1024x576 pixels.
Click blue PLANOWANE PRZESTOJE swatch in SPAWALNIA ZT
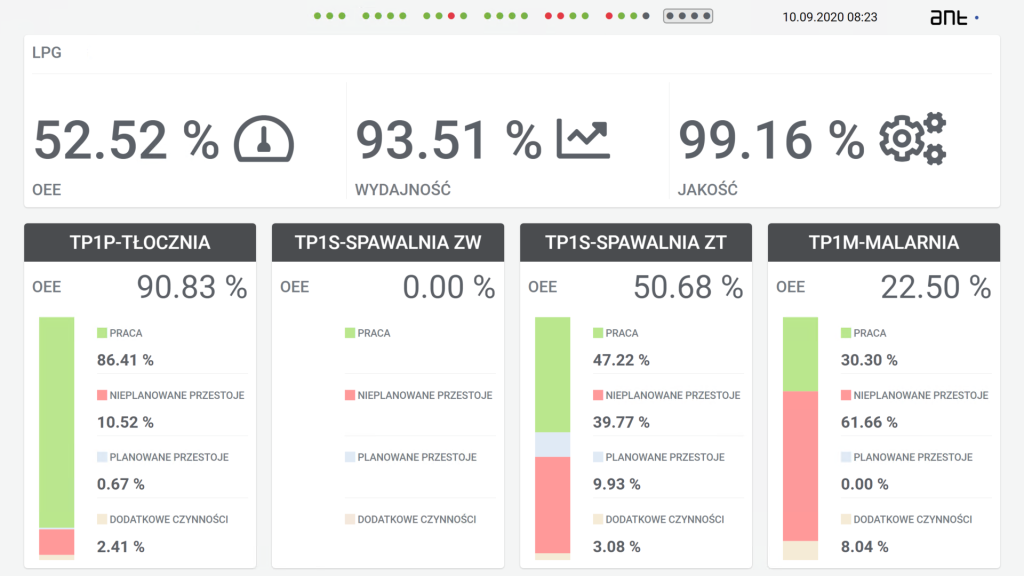pos(598,457)
